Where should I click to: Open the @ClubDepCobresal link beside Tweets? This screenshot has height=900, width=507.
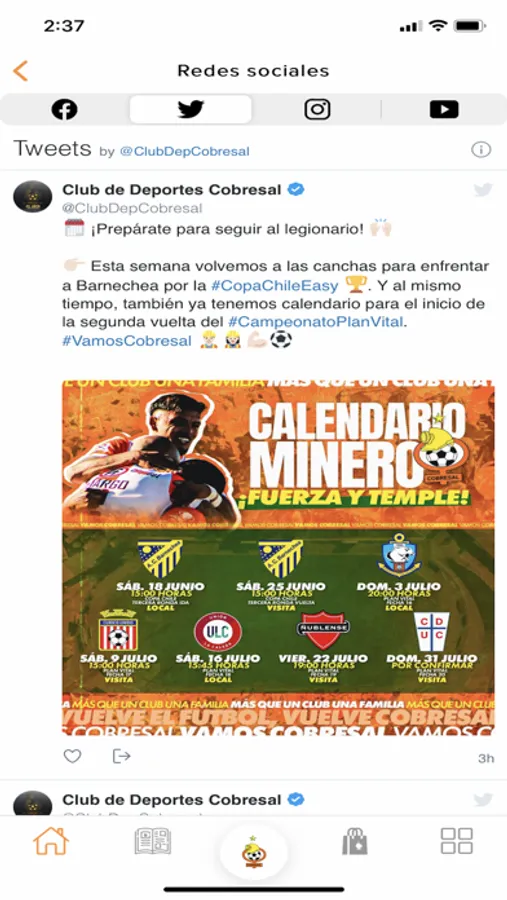(184, 152)
